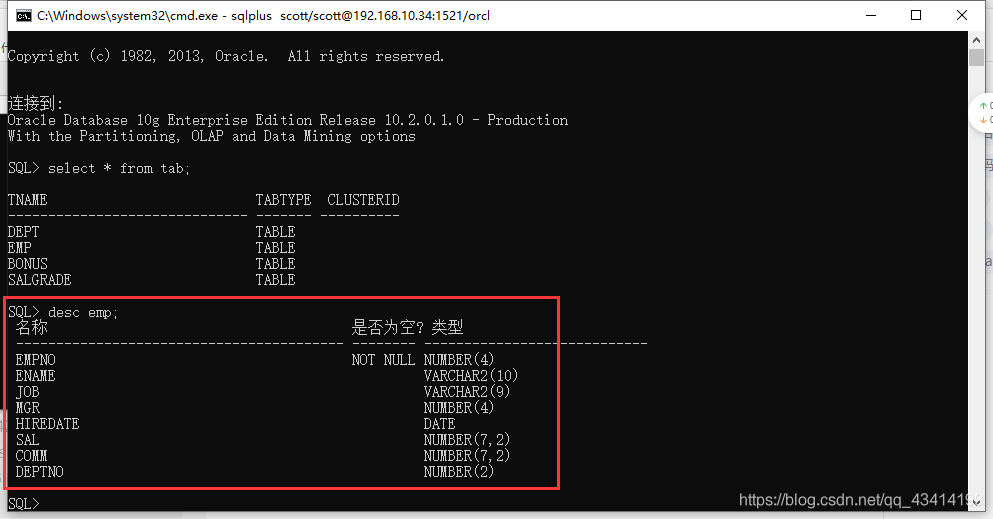Click the TNAME column header

27,200
